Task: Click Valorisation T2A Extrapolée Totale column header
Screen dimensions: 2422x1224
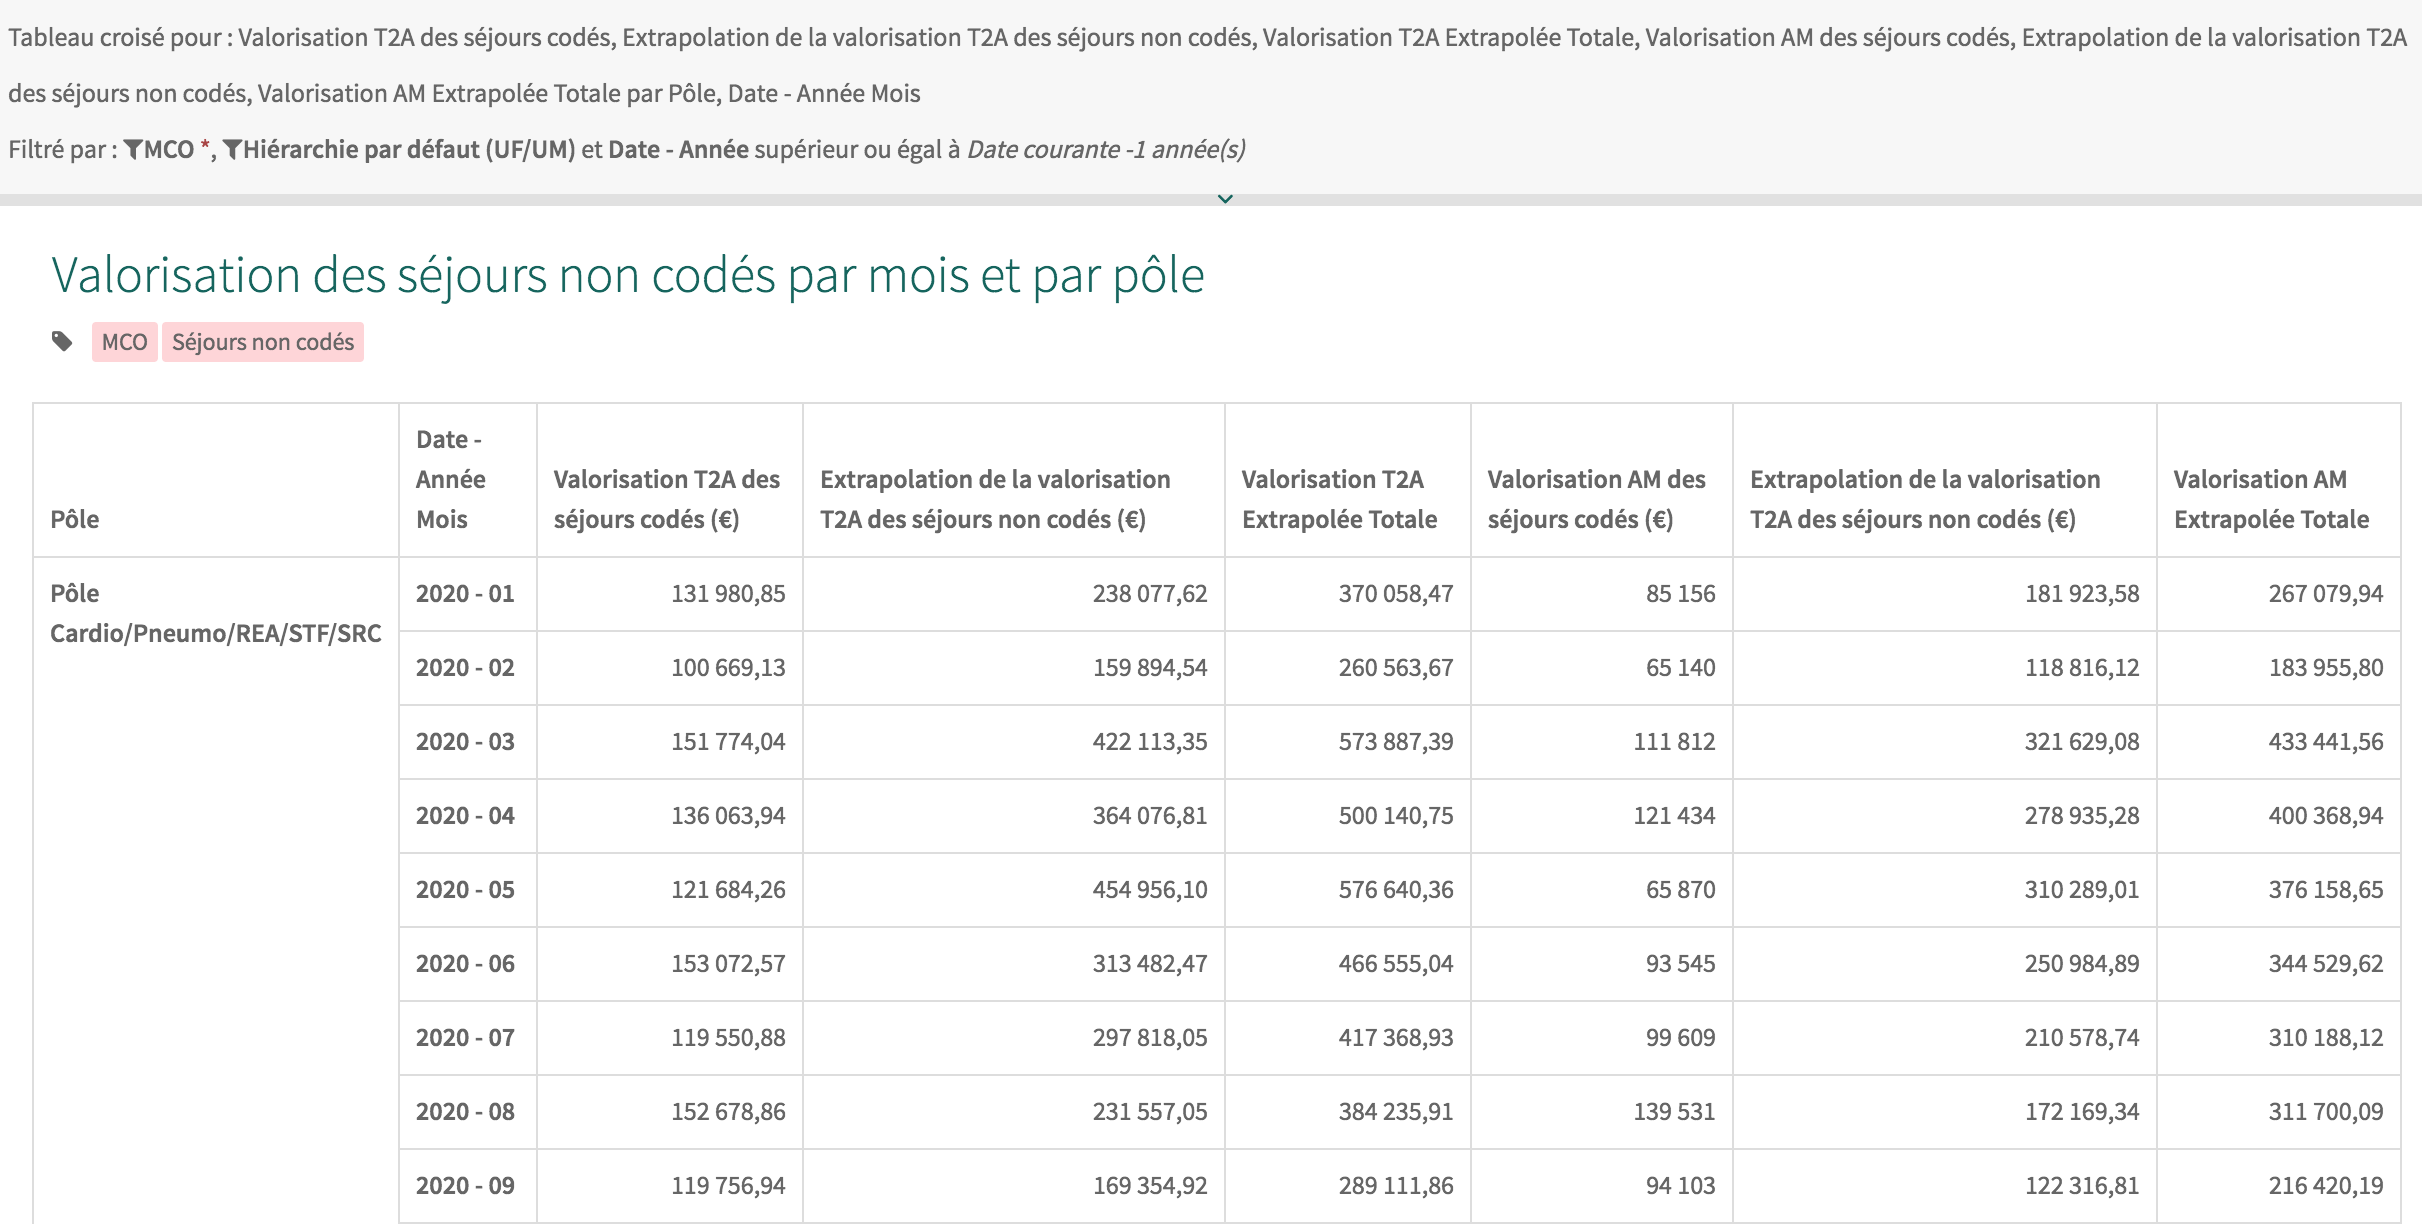Action: (1339, 499)
